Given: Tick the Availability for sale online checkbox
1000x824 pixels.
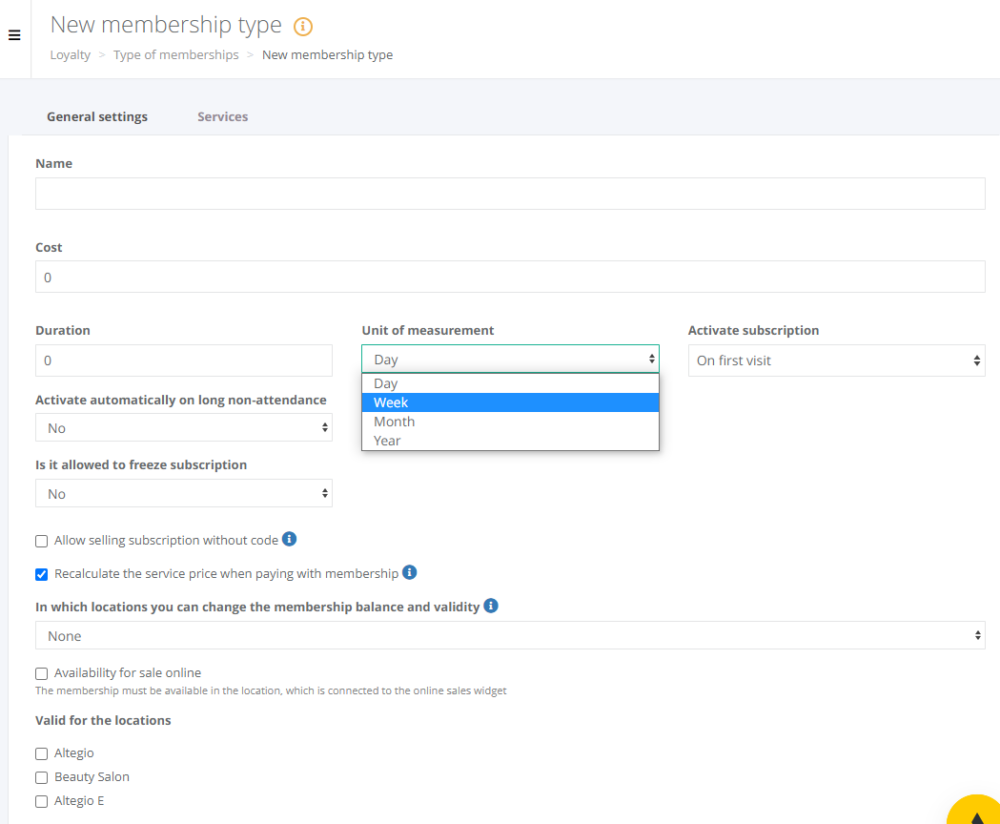Looking at the screenshot, I should point(41,673).
